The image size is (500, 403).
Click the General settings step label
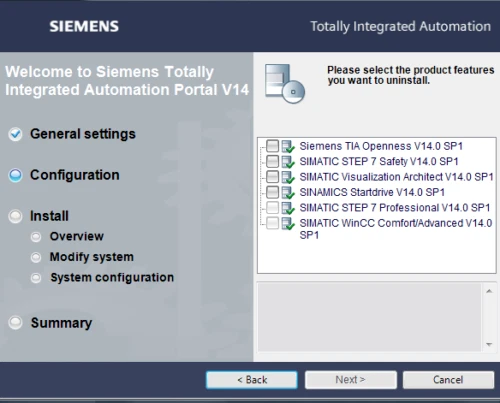click(x=83, y=134)
